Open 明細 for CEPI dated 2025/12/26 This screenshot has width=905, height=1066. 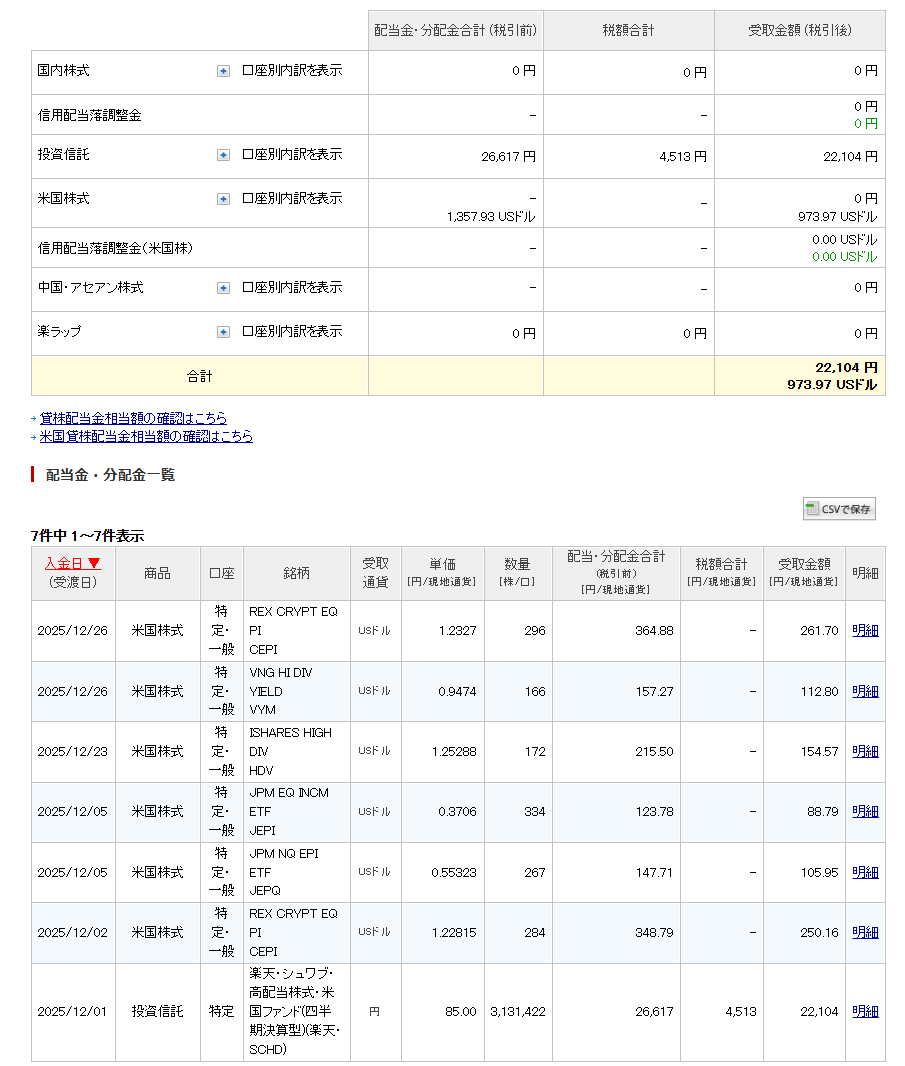click(865, 631)
